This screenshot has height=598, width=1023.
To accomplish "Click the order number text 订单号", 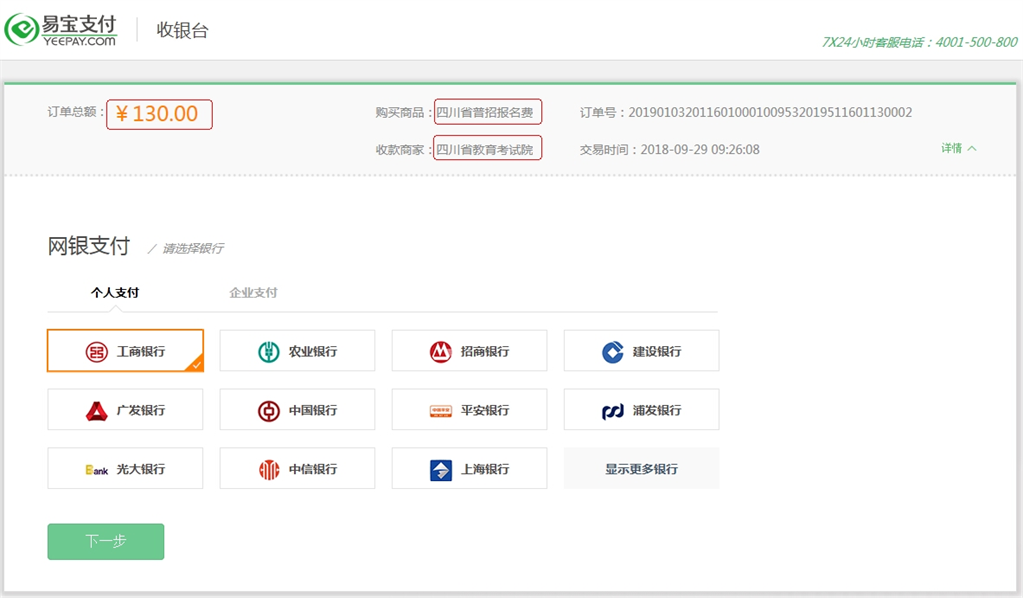I will tap(746, 112).
